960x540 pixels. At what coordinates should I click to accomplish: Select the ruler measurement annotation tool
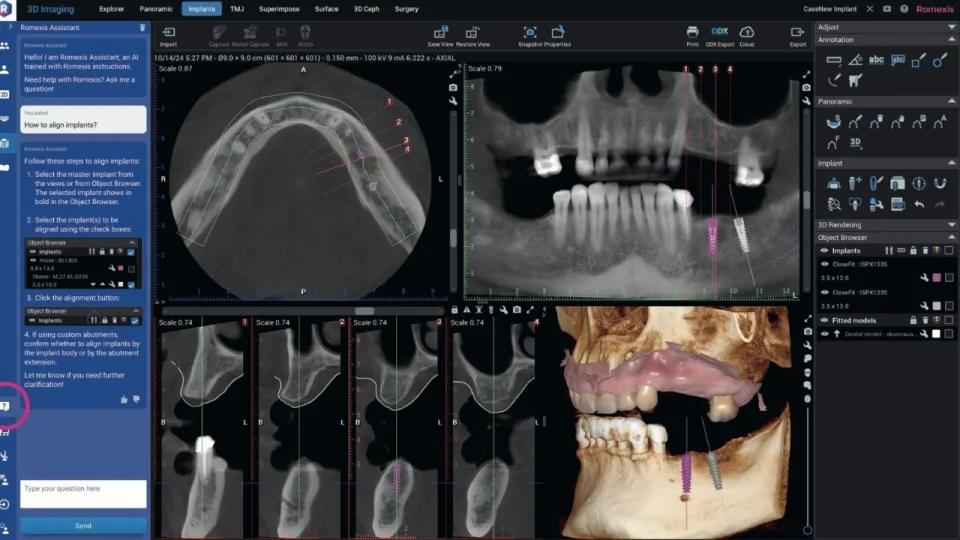tap(833, 60)
